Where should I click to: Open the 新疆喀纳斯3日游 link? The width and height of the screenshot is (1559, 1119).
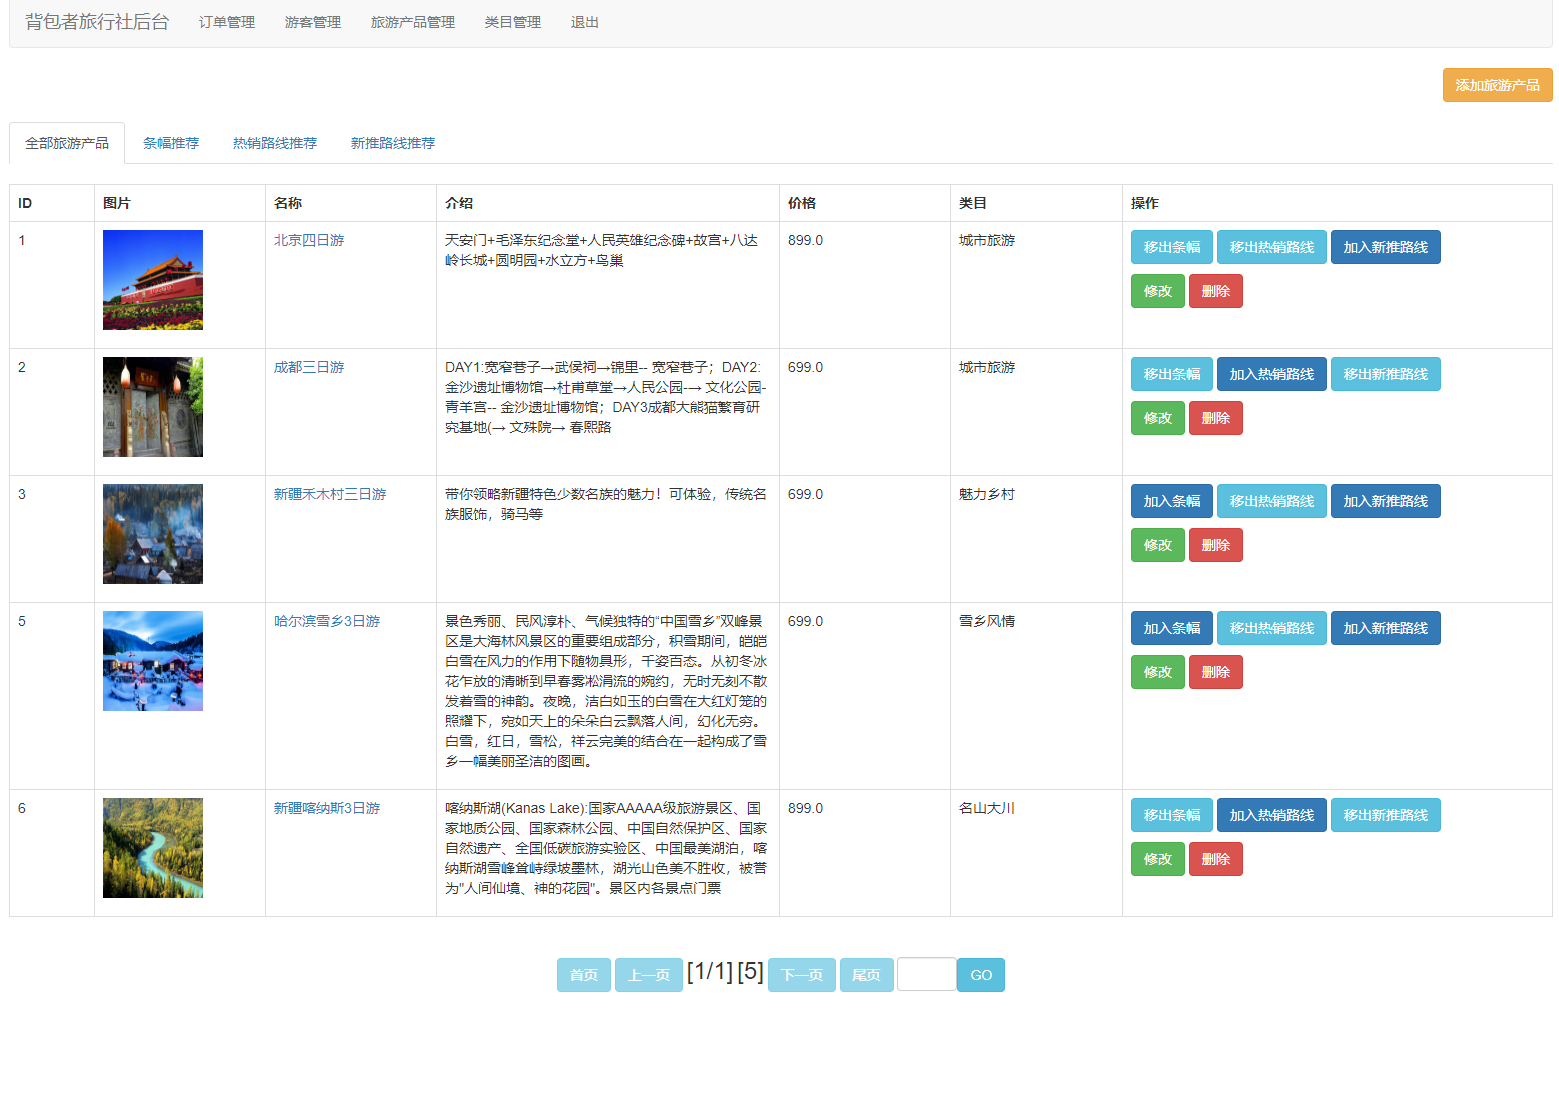[x=327, y=808]
